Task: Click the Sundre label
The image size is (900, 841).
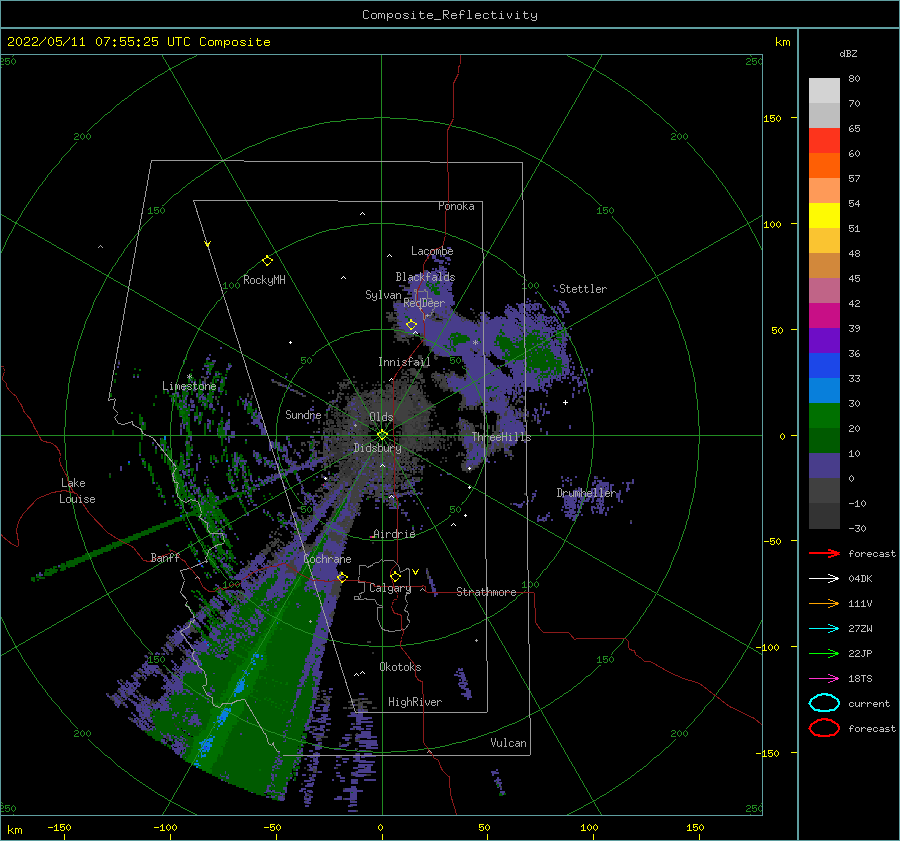Action: pyautogui.click(x=303, y=414)
